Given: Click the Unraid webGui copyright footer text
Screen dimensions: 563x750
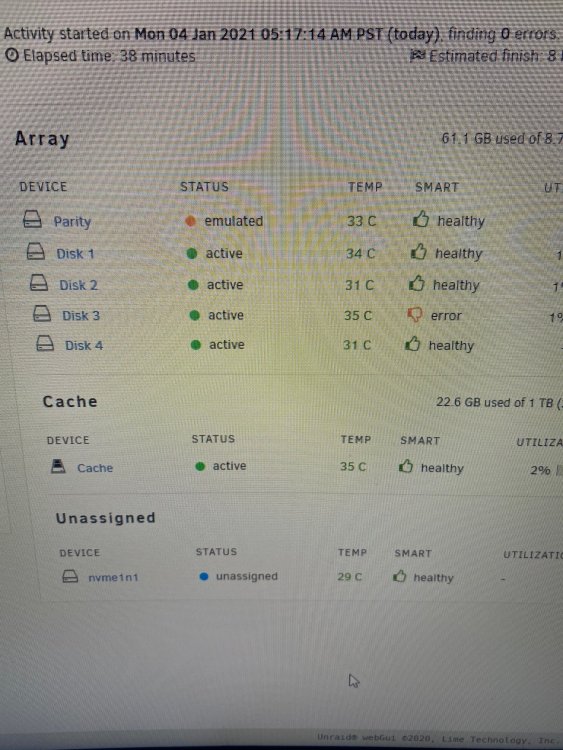Looking at the screenshot, I should pos(438,738).
